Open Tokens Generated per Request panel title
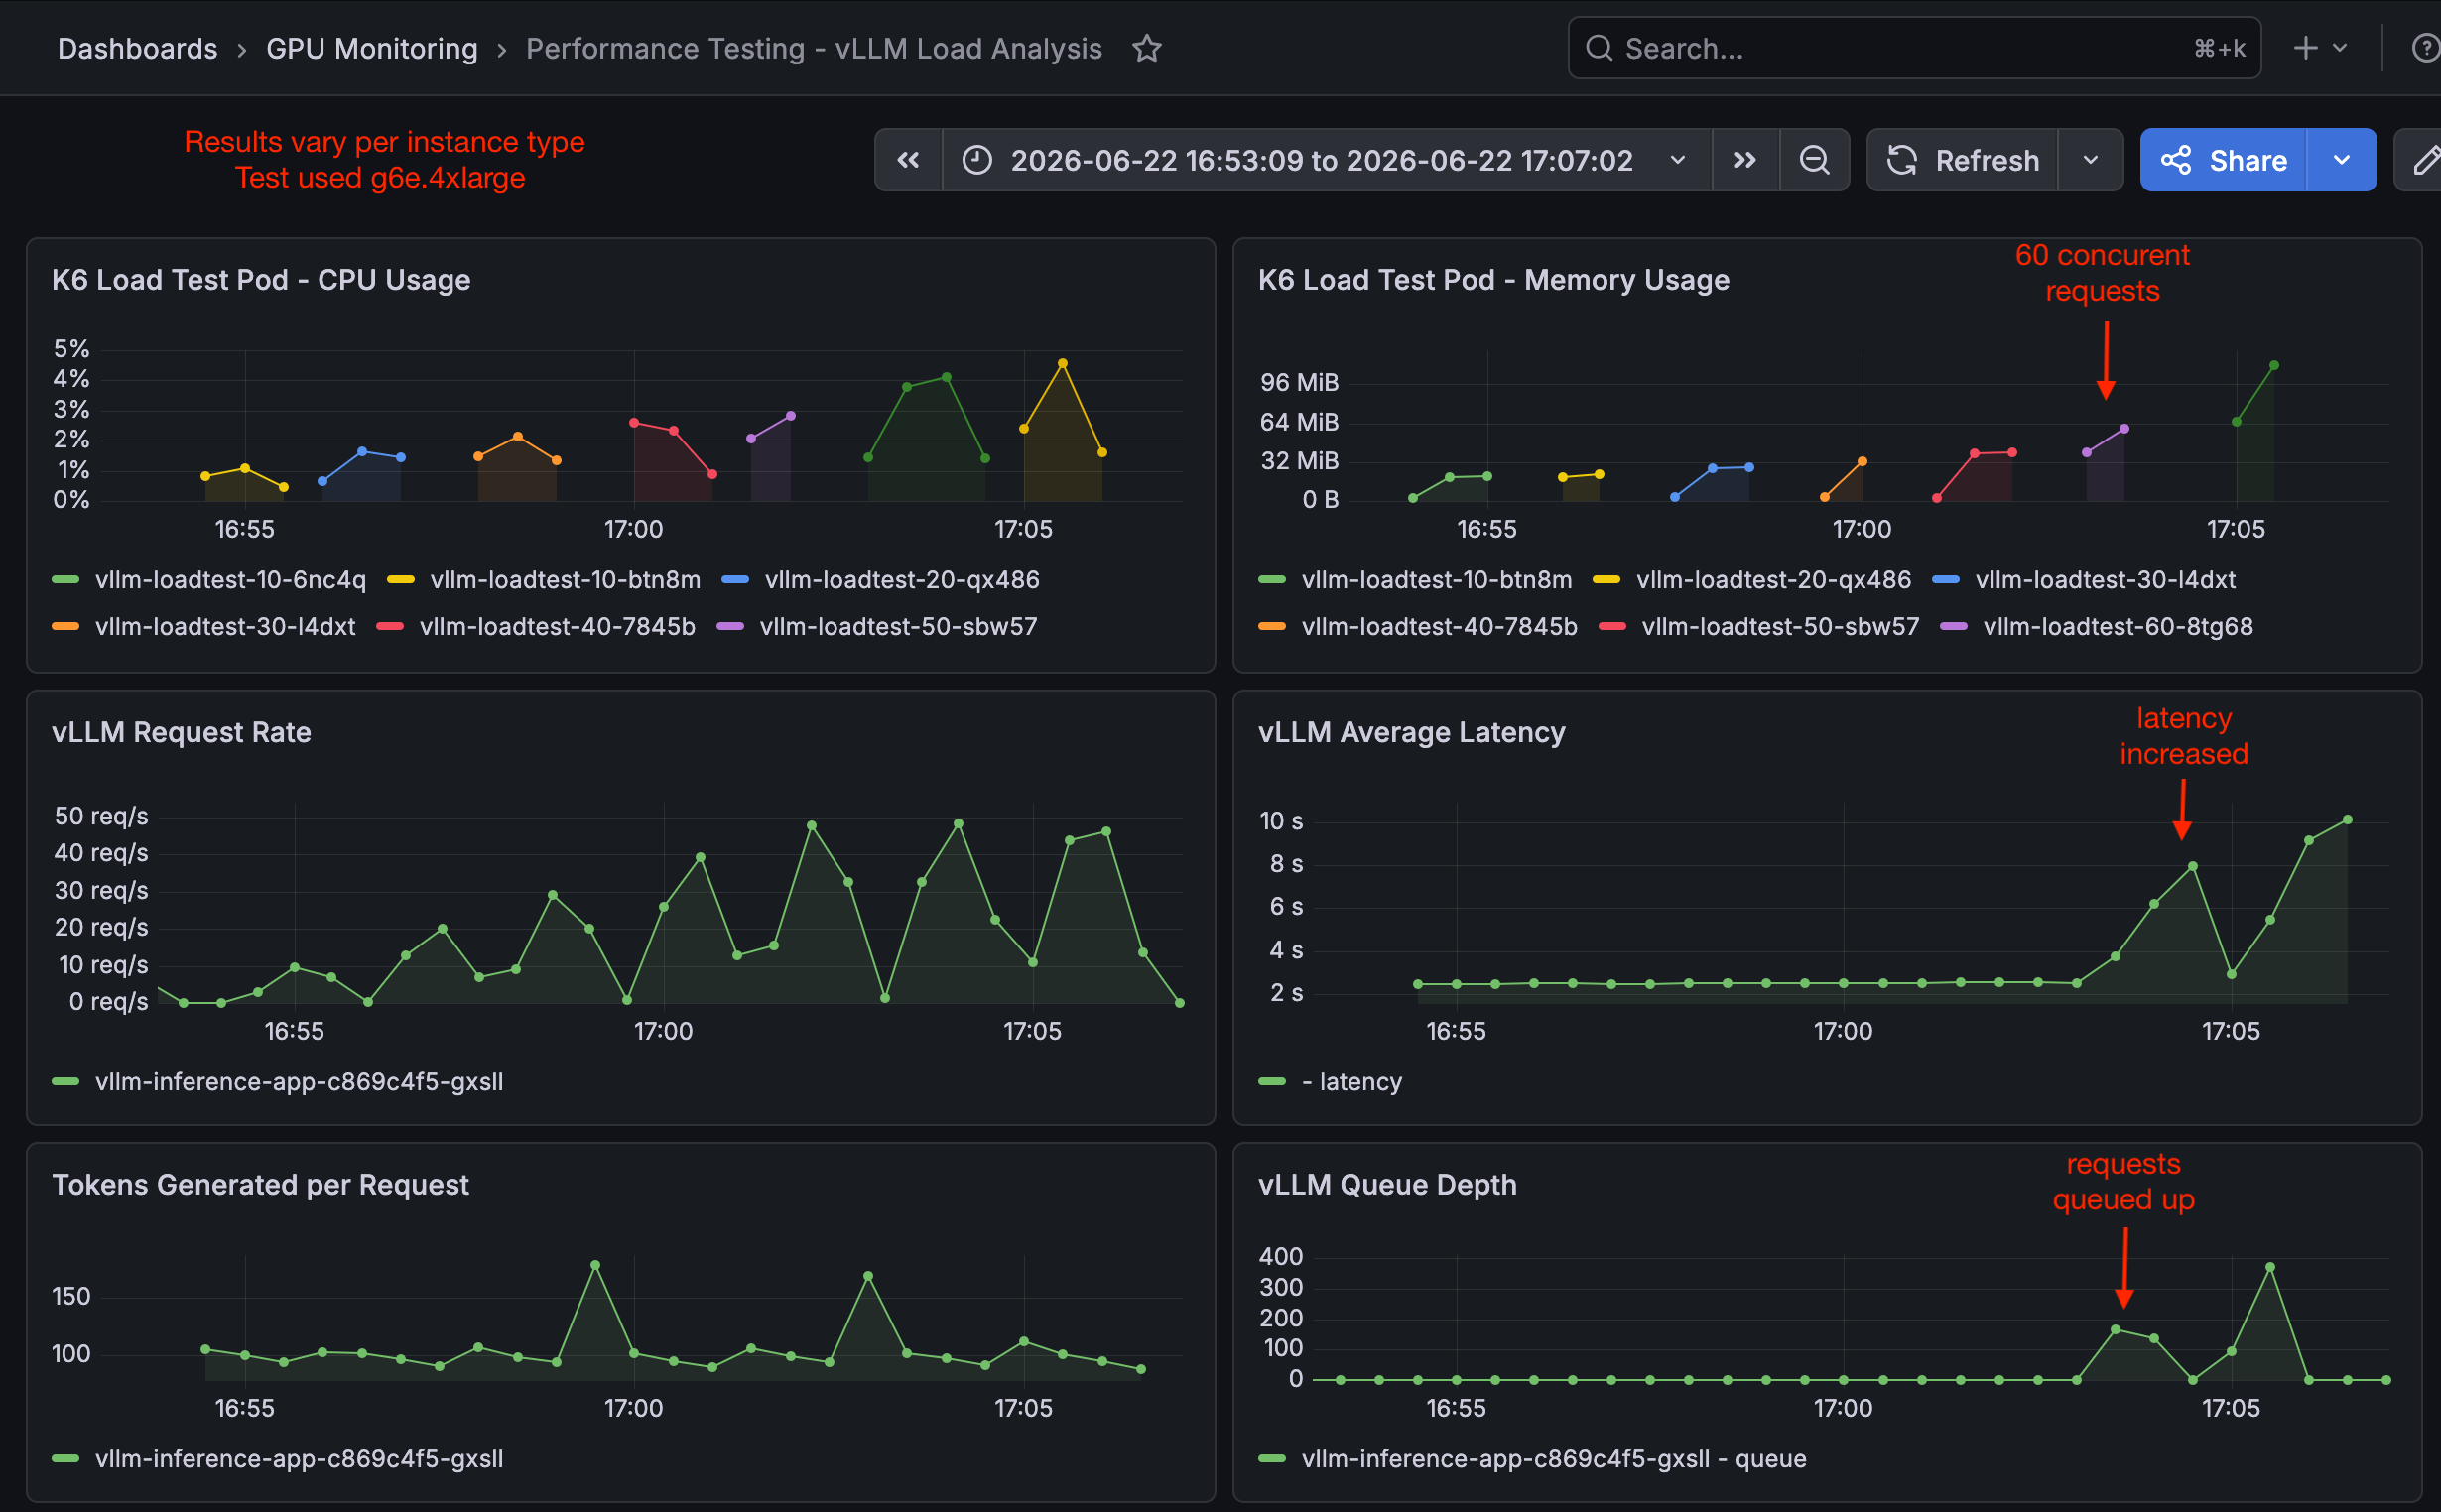 pos(260,1185)
